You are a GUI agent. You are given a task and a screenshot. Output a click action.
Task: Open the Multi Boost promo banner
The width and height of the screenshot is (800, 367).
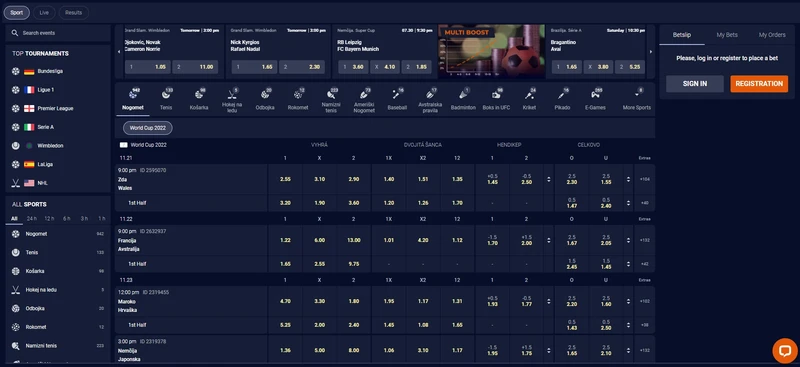click(x=491, y=51)
